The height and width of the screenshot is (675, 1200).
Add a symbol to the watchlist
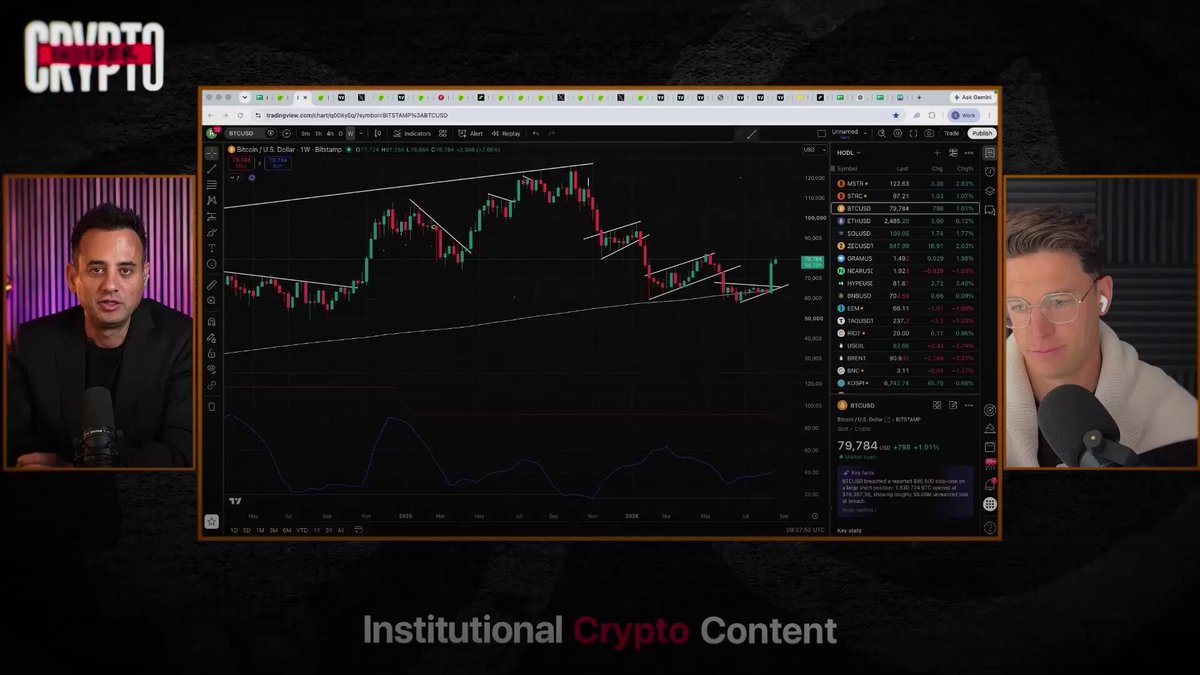pos(937,153)
